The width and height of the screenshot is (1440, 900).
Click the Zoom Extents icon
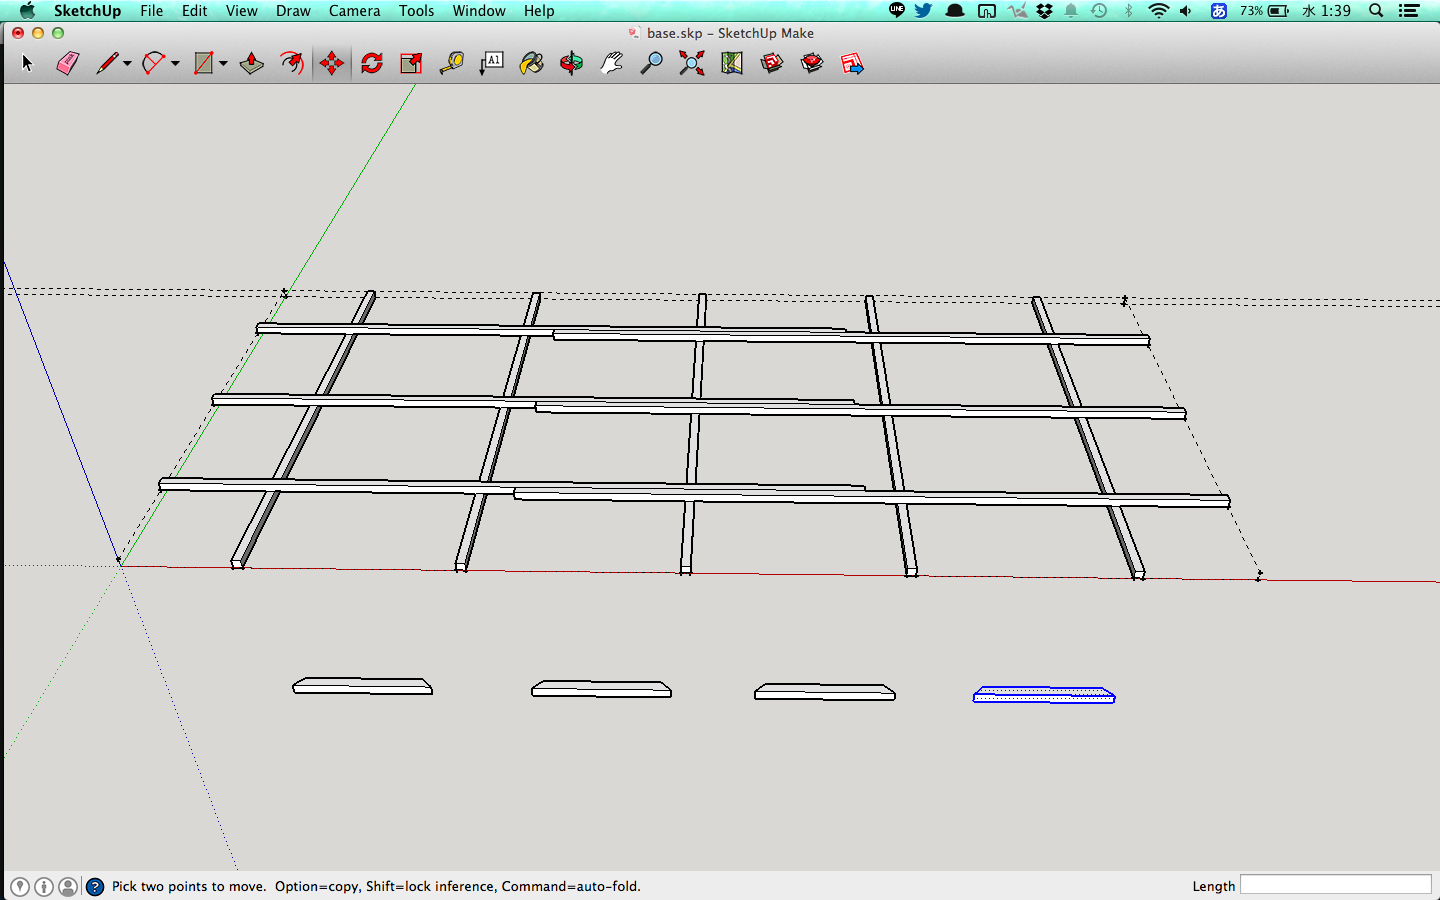coord(691,64)
